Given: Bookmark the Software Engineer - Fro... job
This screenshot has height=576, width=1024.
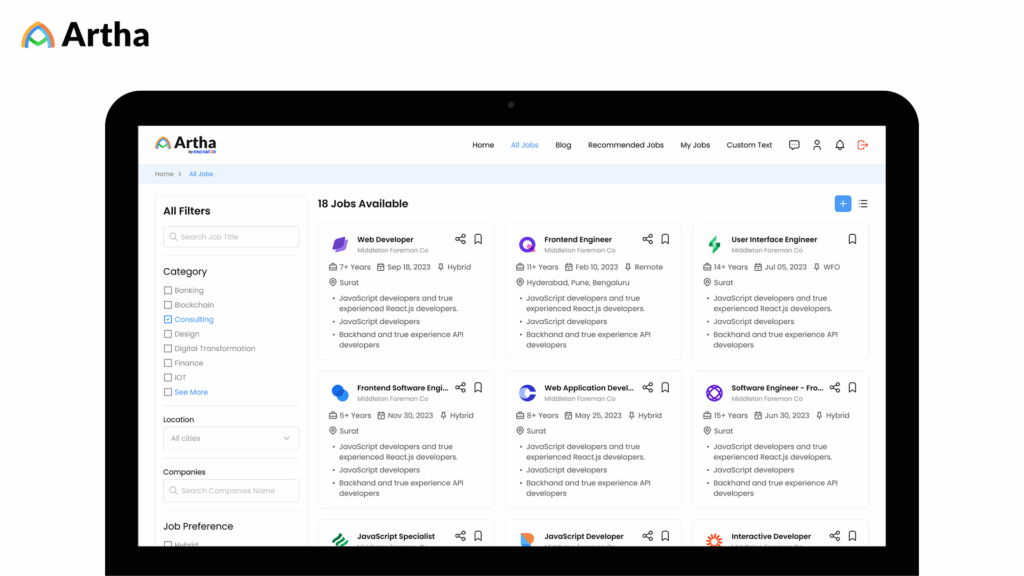Looking at the screenshot, I should (852, 387).
